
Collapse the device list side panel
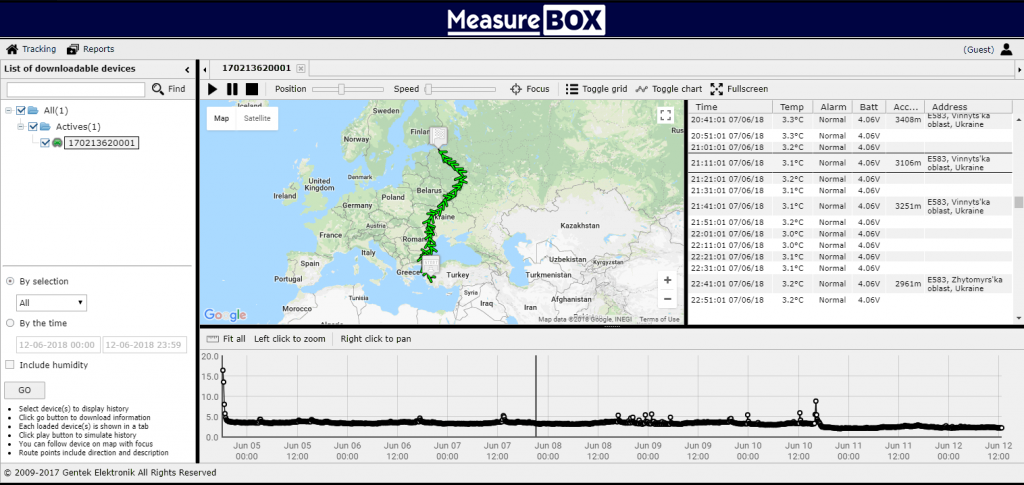pyautogui.click(x=188, y=69)
